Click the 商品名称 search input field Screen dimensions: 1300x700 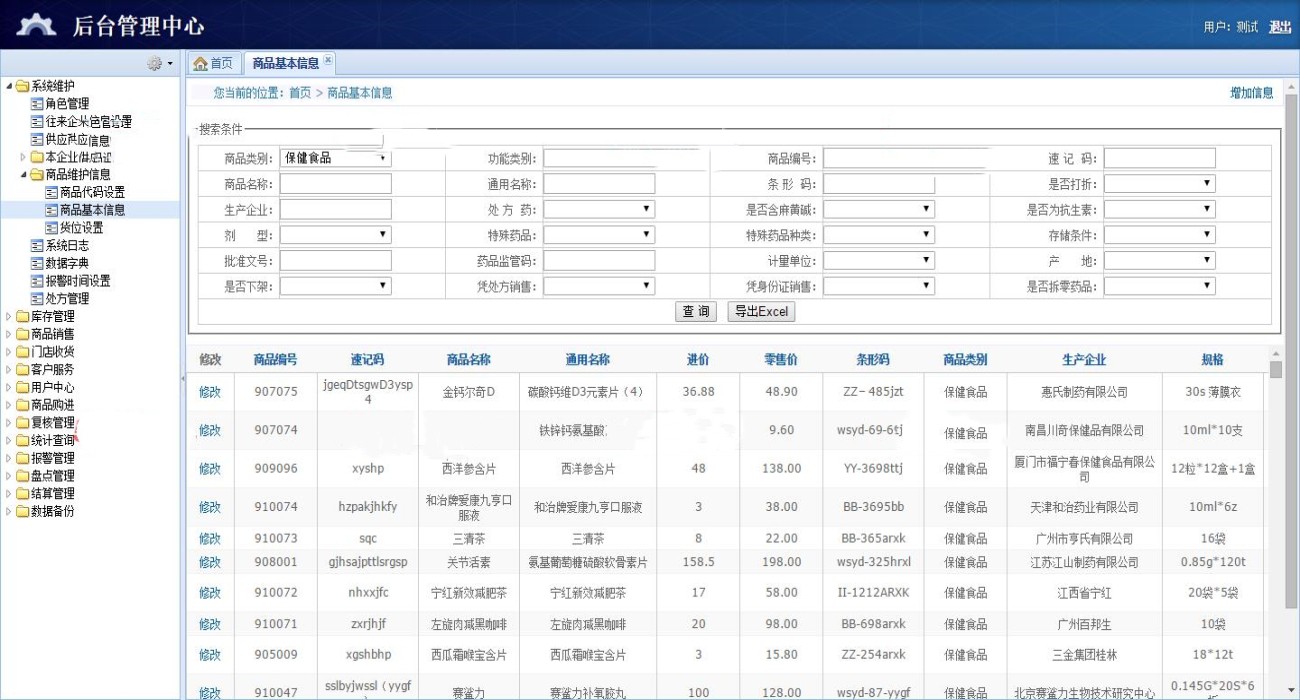(335, 184)
